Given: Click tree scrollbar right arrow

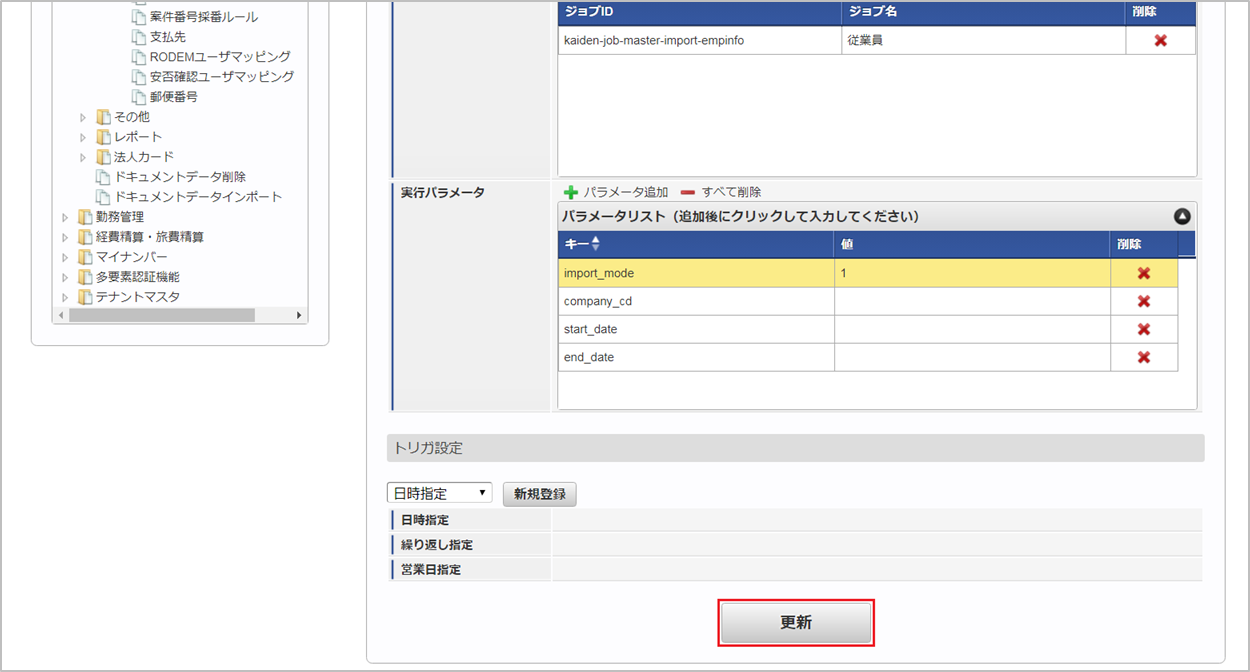Looking at the screenshot, I should (299, 315).
